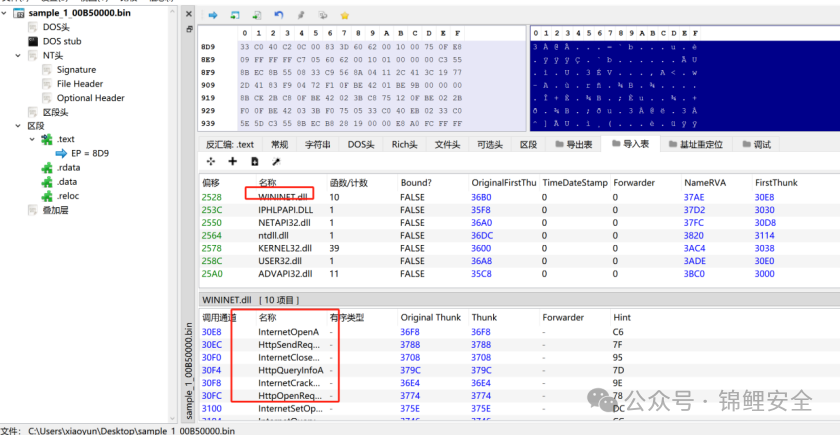840x435 pixels.
Task: Select Signature in the tree
Action: pyautogui.click(x=77, y=70)
